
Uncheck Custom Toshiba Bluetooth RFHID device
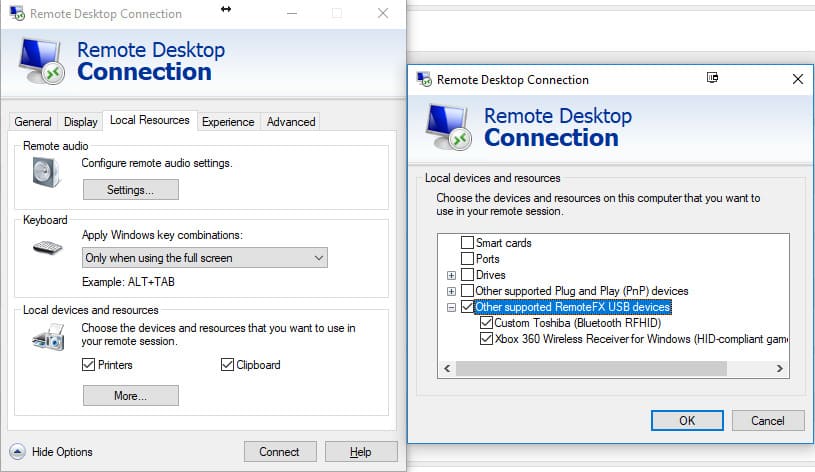pyautogui.click(x=486, y=323)
